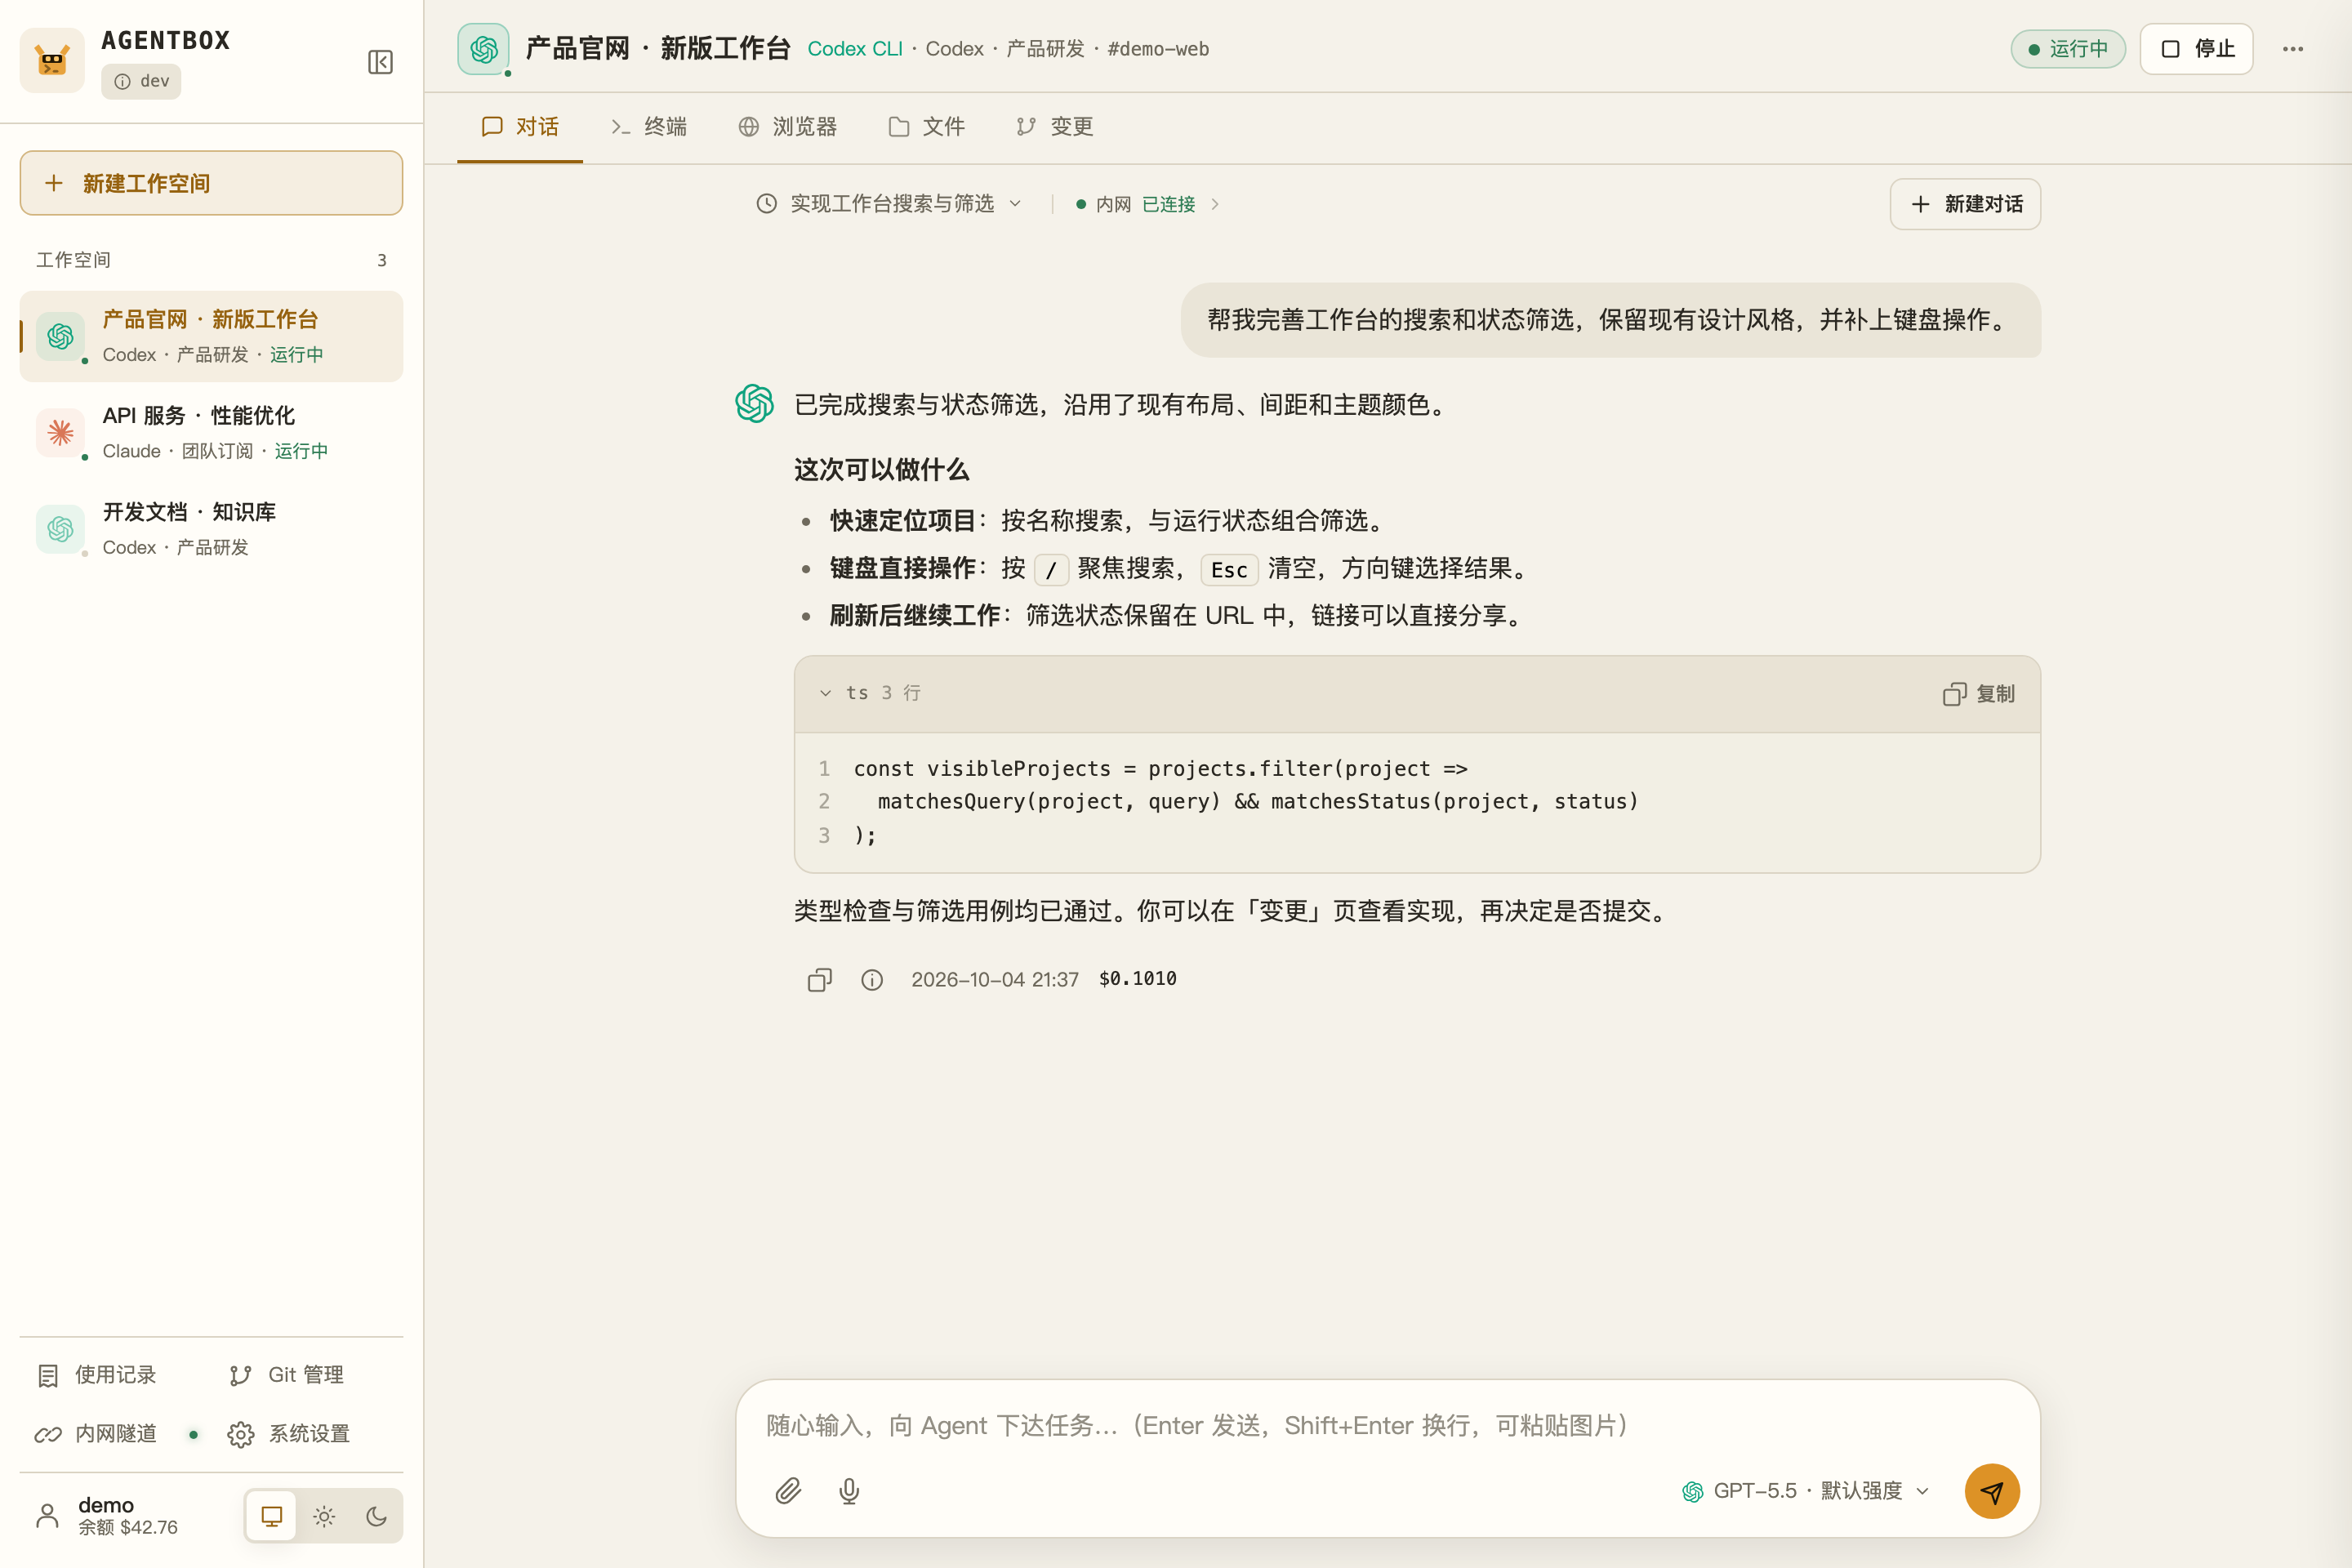2352x1568 pixels.
Task: Click the 新建对话 button
Action: [1965, 204]
